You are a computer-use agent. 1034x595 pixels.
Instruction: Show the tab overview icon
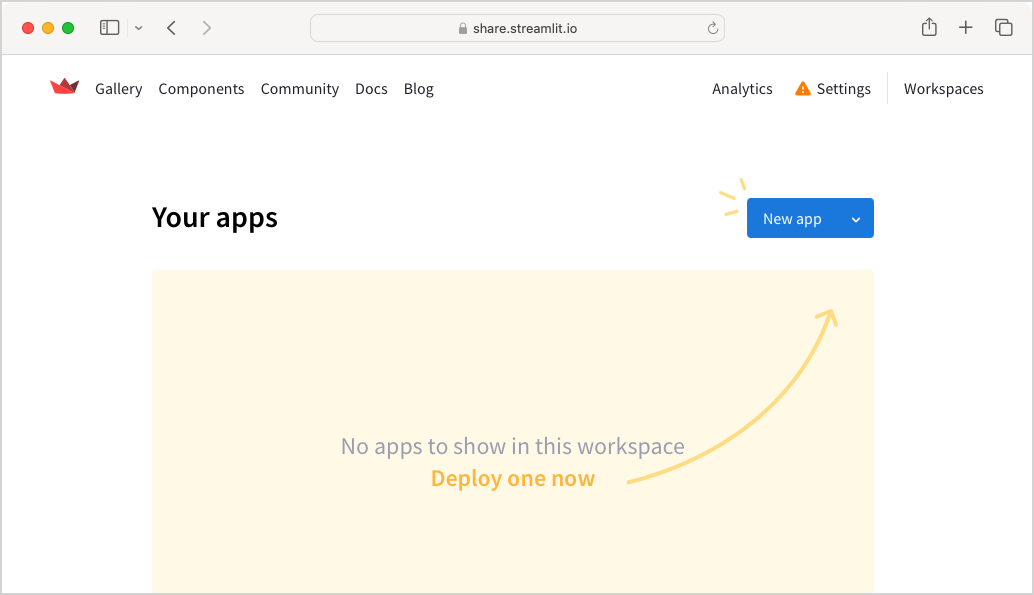pyautogui.click(x=1004, y=27)
